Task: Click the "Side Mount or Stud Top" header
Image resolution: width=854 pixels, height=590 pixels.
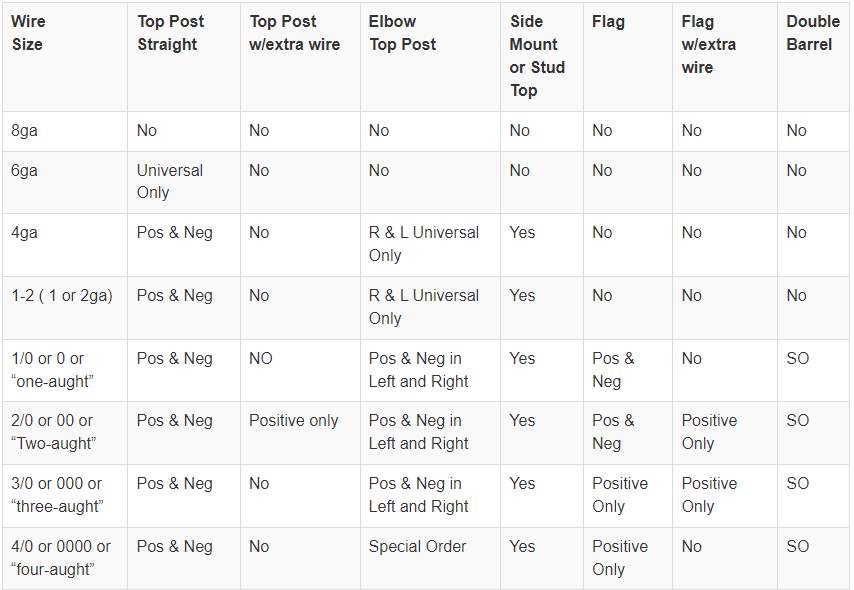Action: [538, 56]
